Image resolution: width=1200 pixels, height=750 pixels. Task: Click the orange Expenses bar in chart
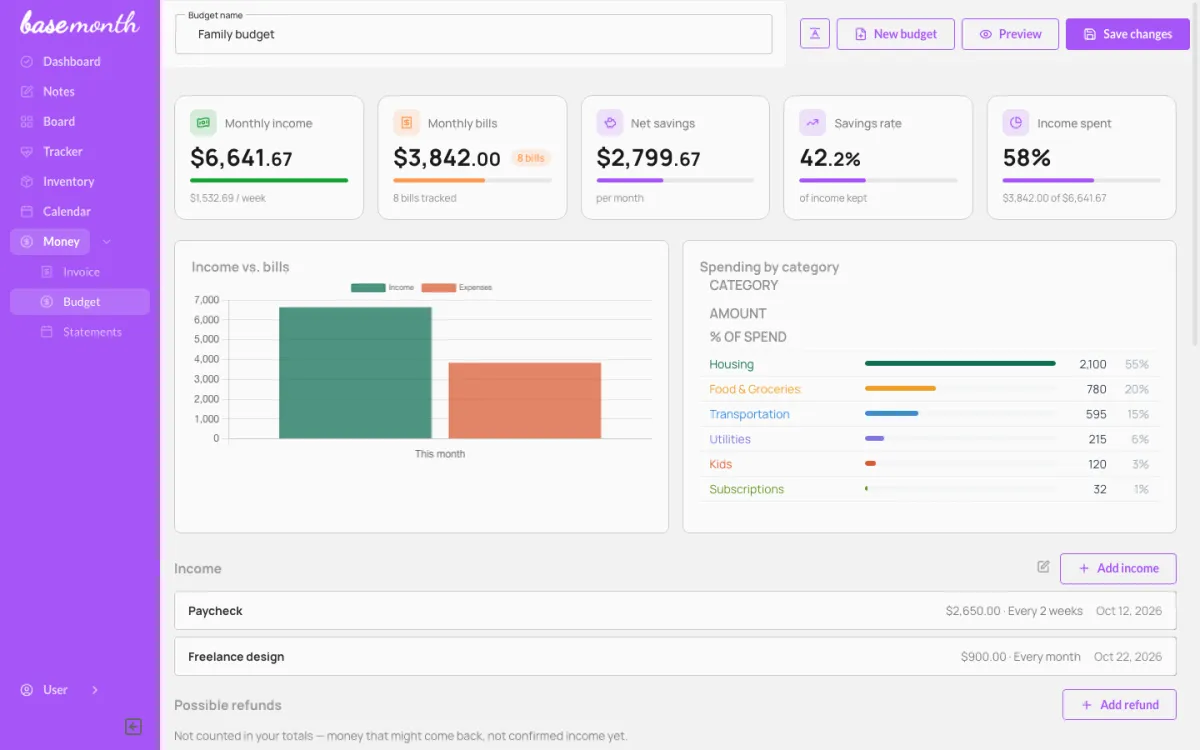525,401
